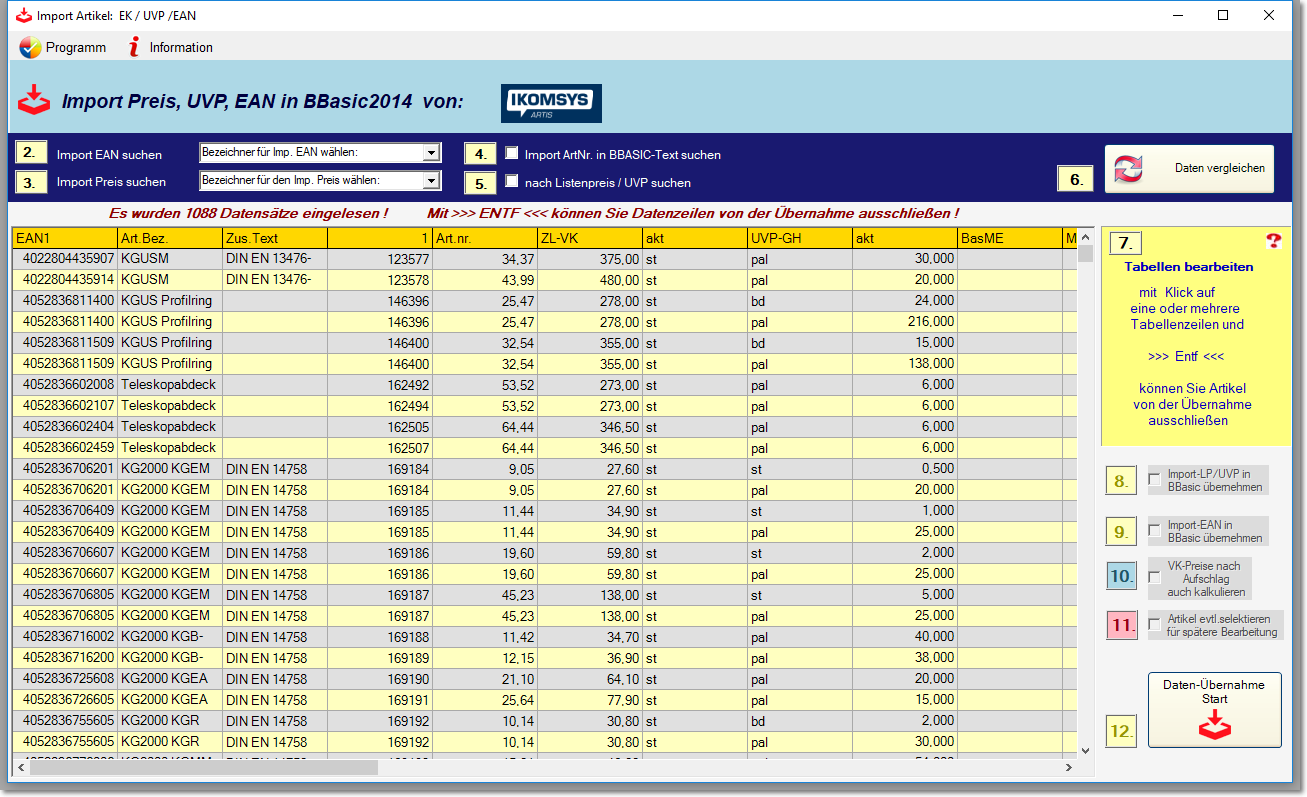Check Artikel evtl. selektieren für spätere Bearbeitung

pyautogui.click(x=1155, y=625)
